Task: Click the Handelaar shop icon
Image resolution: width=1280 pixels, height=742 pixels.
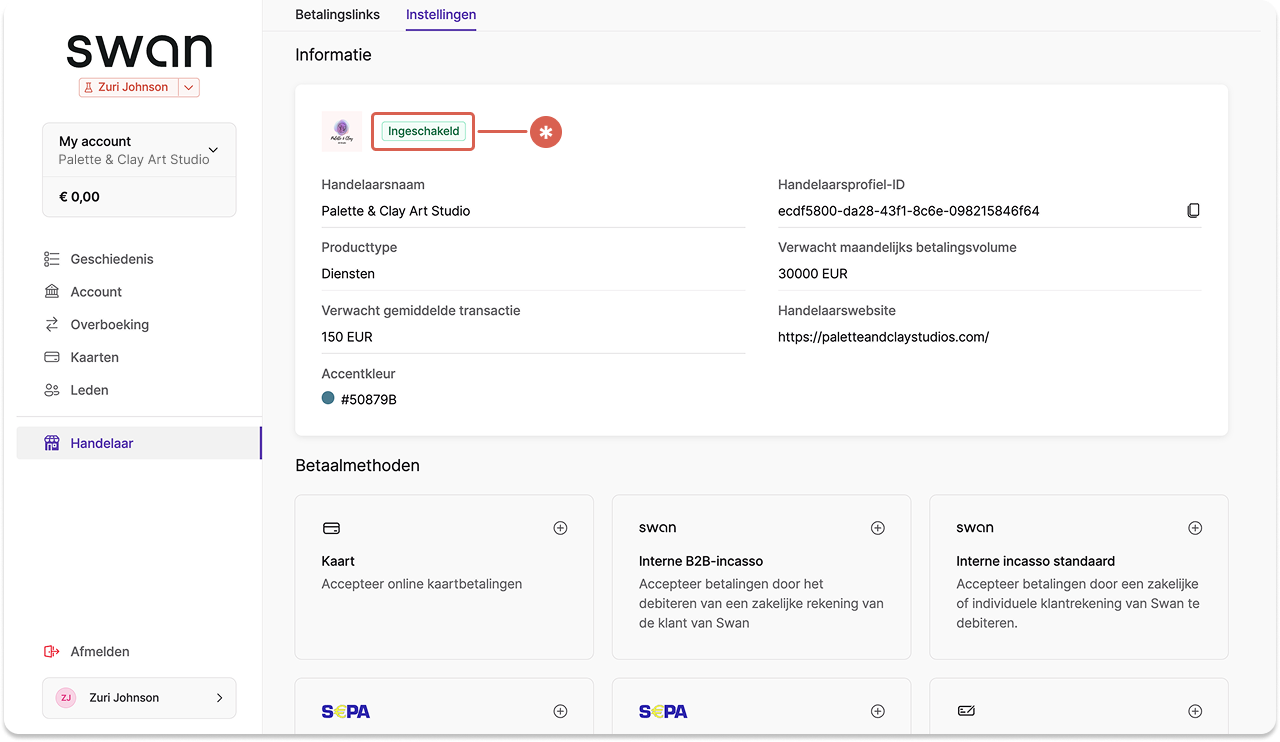Action: [x=52, y=443]
